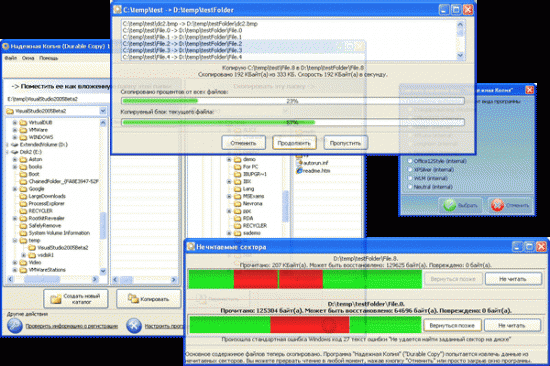Click the left tree horizontal scroll-right arrow
The height and width of the screenshot is (366, 550).
pyautogui.click(x=95, y=279)
